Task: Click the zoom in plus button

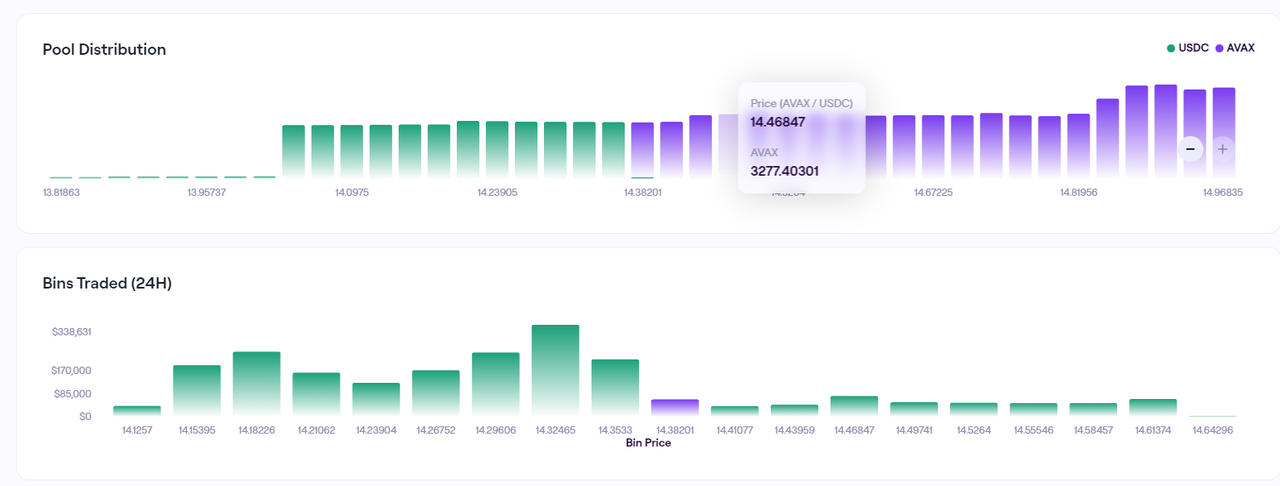Action: pyautogui.click(x=1222, y=149)
